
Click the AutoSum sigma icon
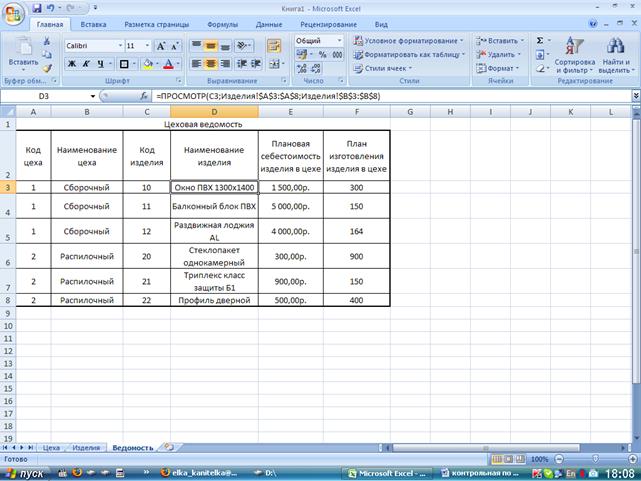click(541, 40)
